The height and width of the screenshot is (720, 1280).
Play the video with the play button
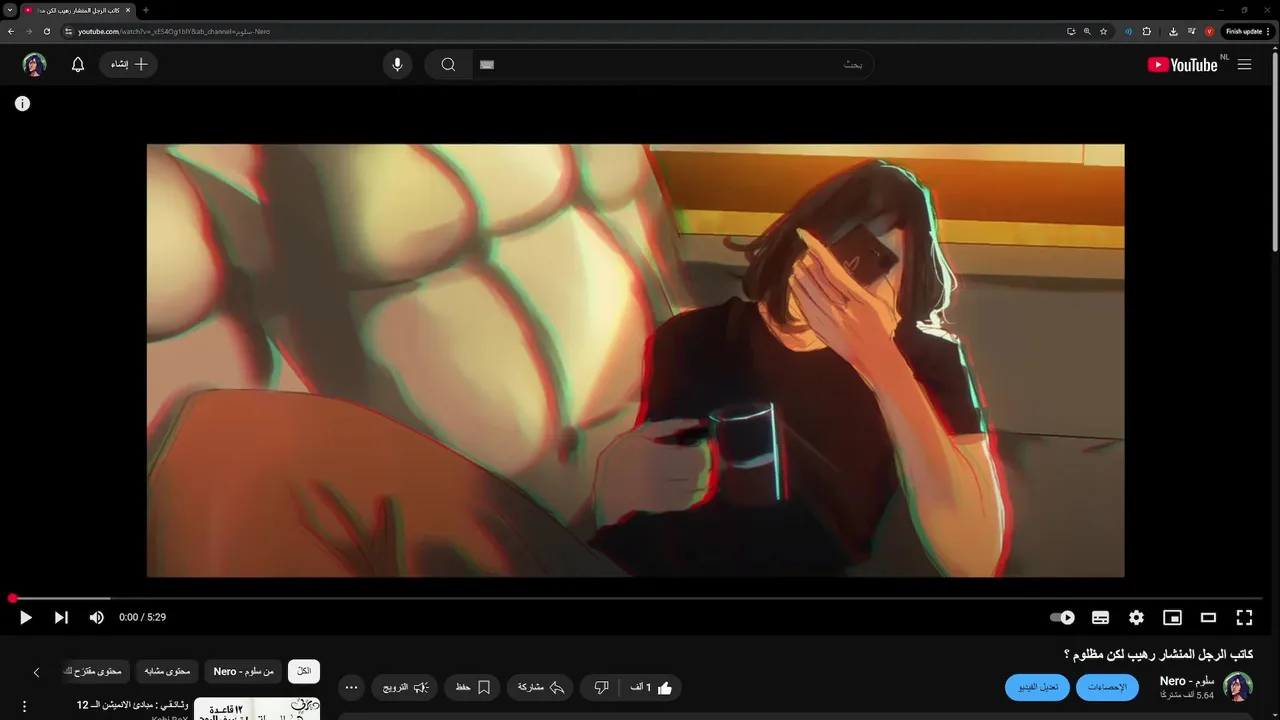tap(26, 618)
